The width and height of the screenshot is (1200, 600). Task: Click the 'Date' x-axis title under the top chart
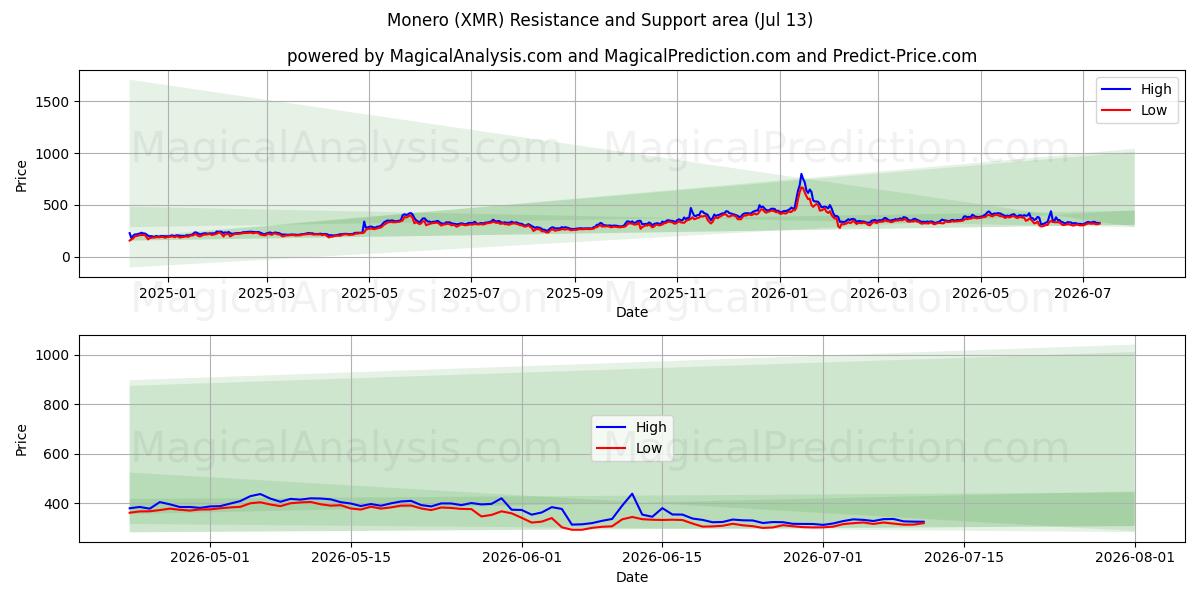632,313
